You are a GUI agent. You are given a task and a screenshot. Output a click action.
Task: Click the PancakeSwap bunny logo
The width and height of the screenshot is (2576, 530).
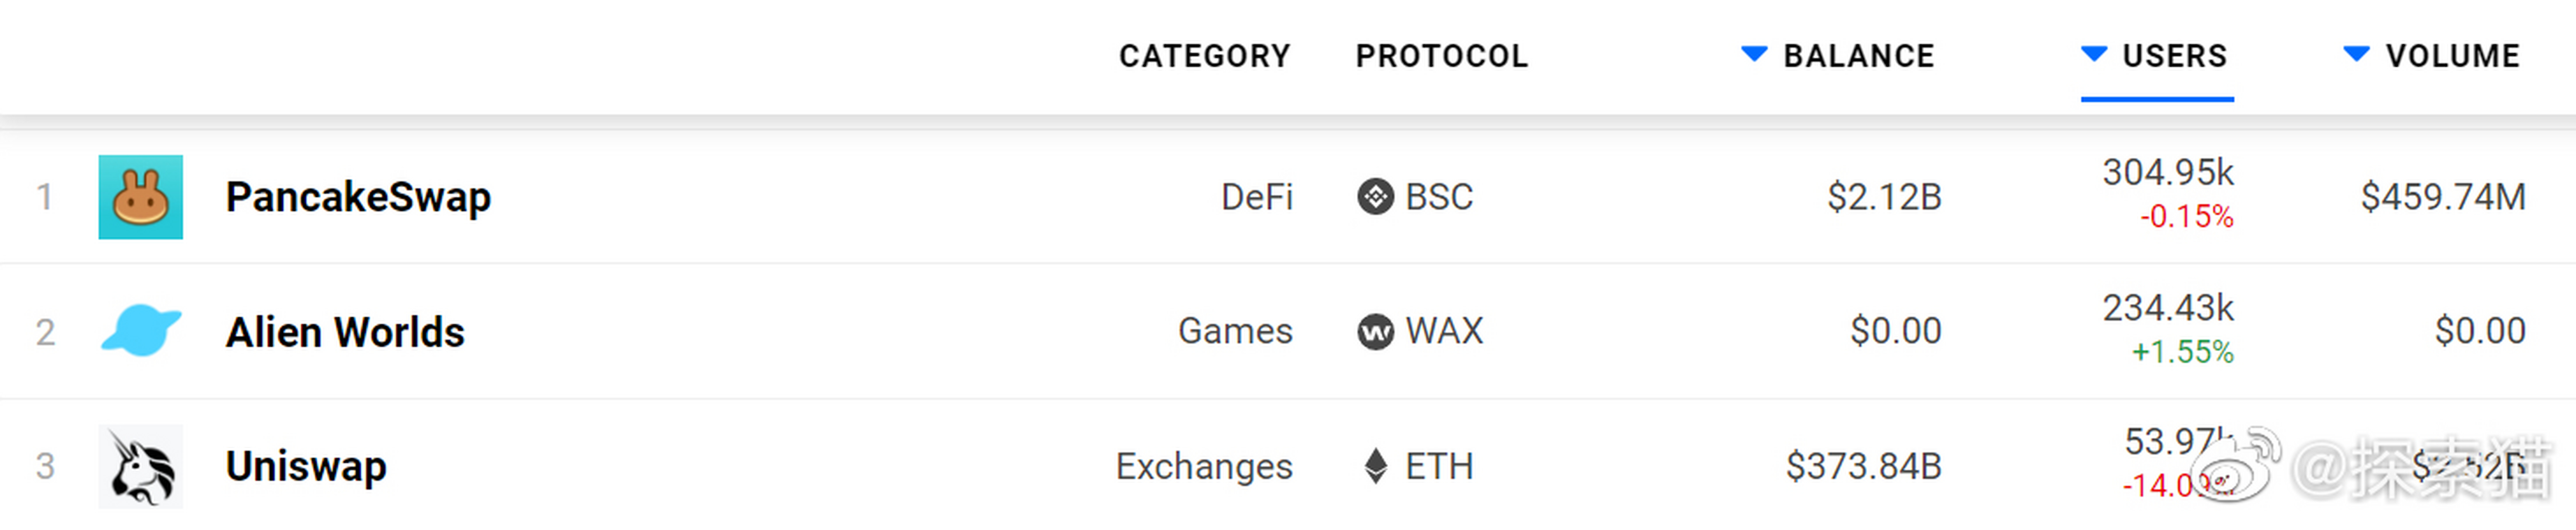(140, 197)
